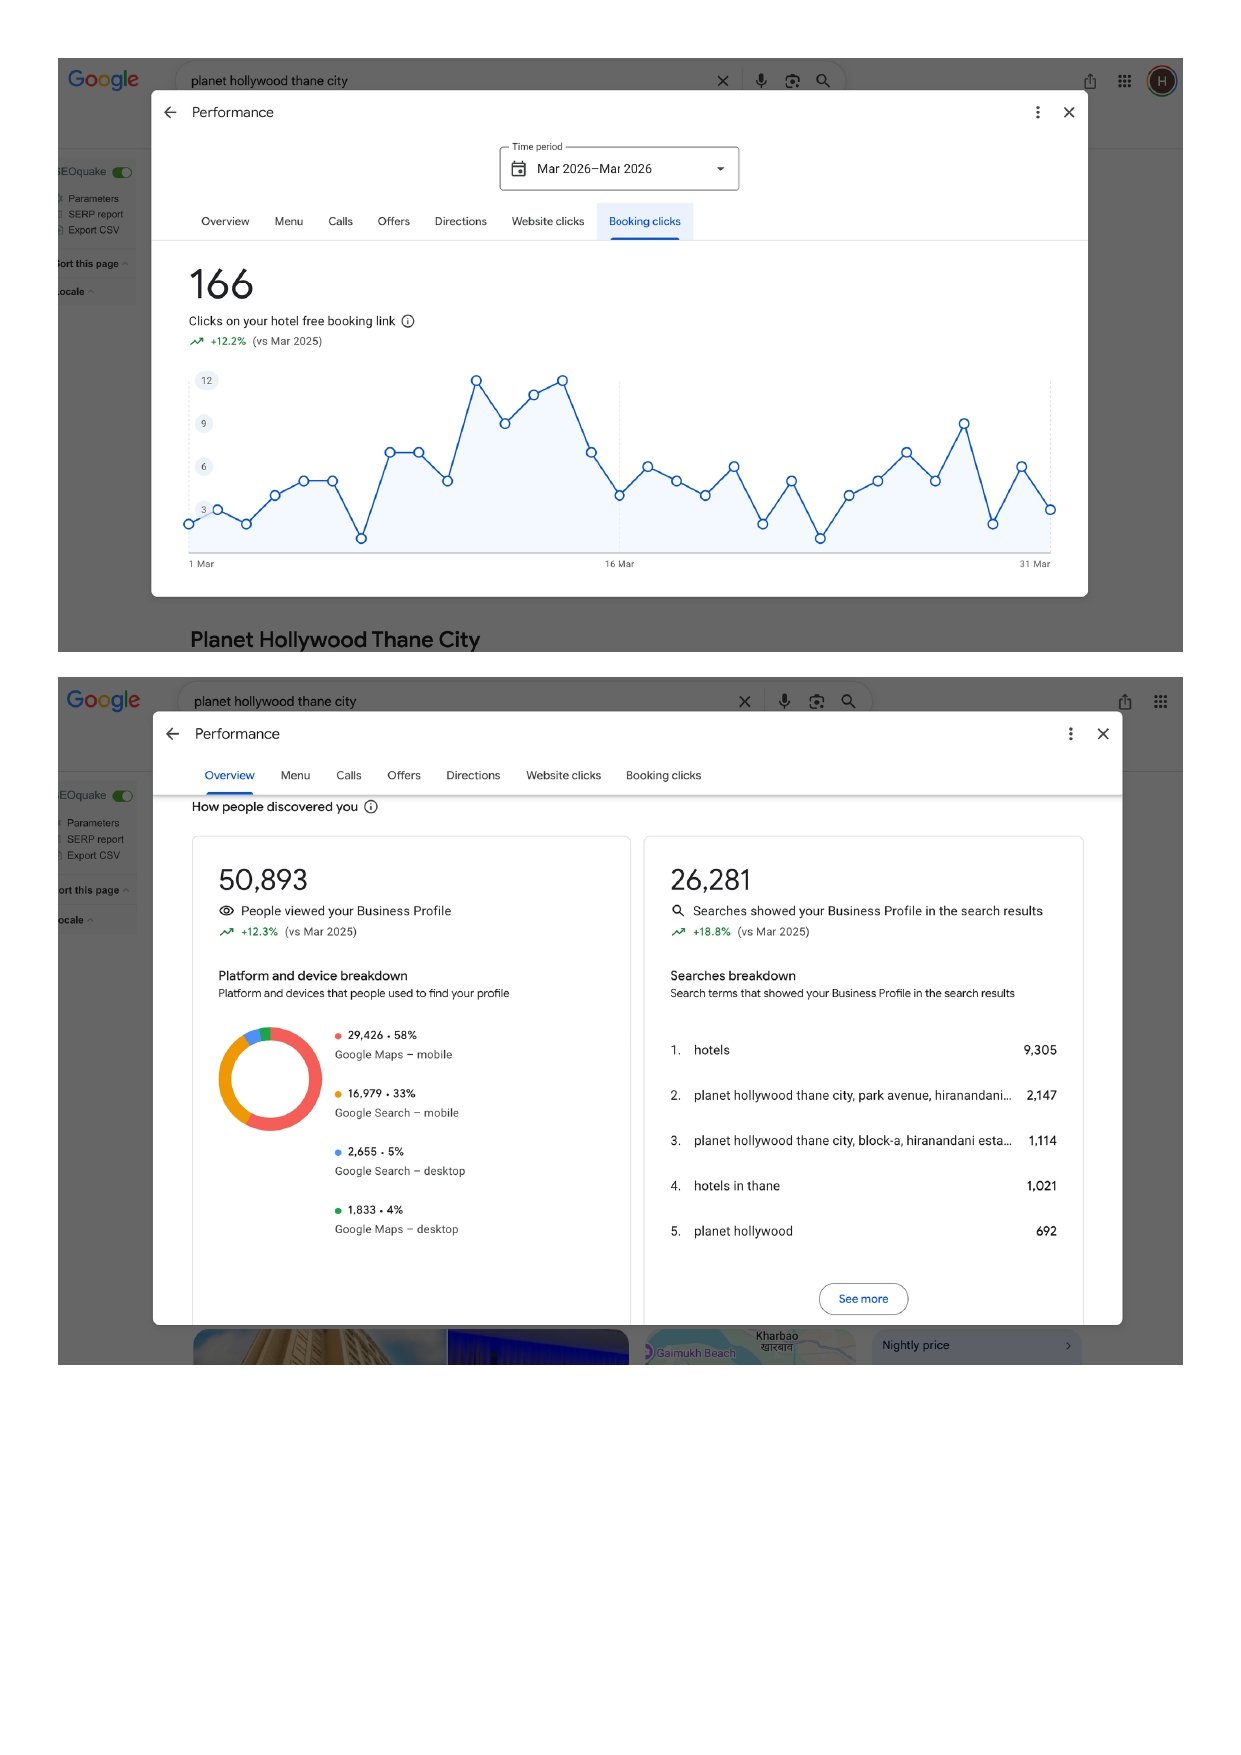Click map thumbnail showing Gaimukh Beach
The width and height of the screenshot is (1241, 1755).
750,1347
